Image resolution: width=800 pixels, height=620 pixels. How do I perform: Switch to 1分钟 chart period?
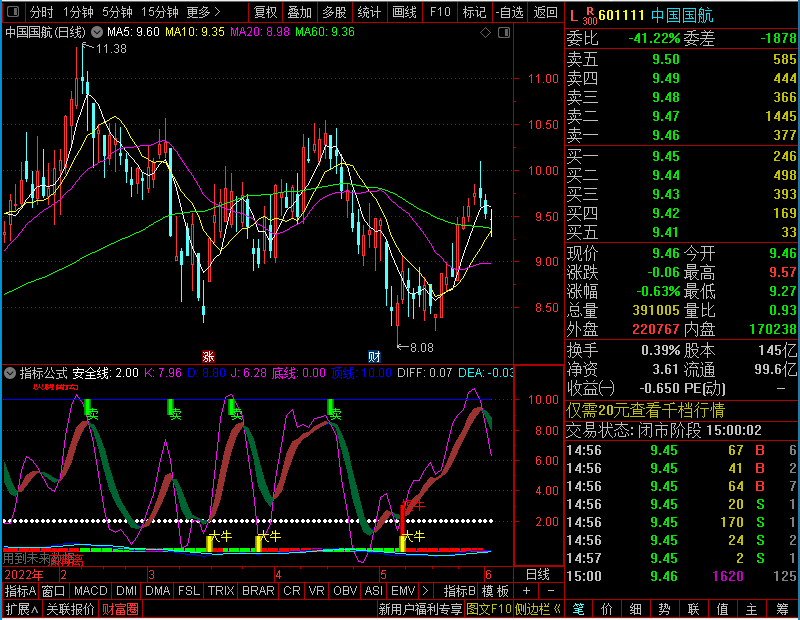[x=78, y=12]
